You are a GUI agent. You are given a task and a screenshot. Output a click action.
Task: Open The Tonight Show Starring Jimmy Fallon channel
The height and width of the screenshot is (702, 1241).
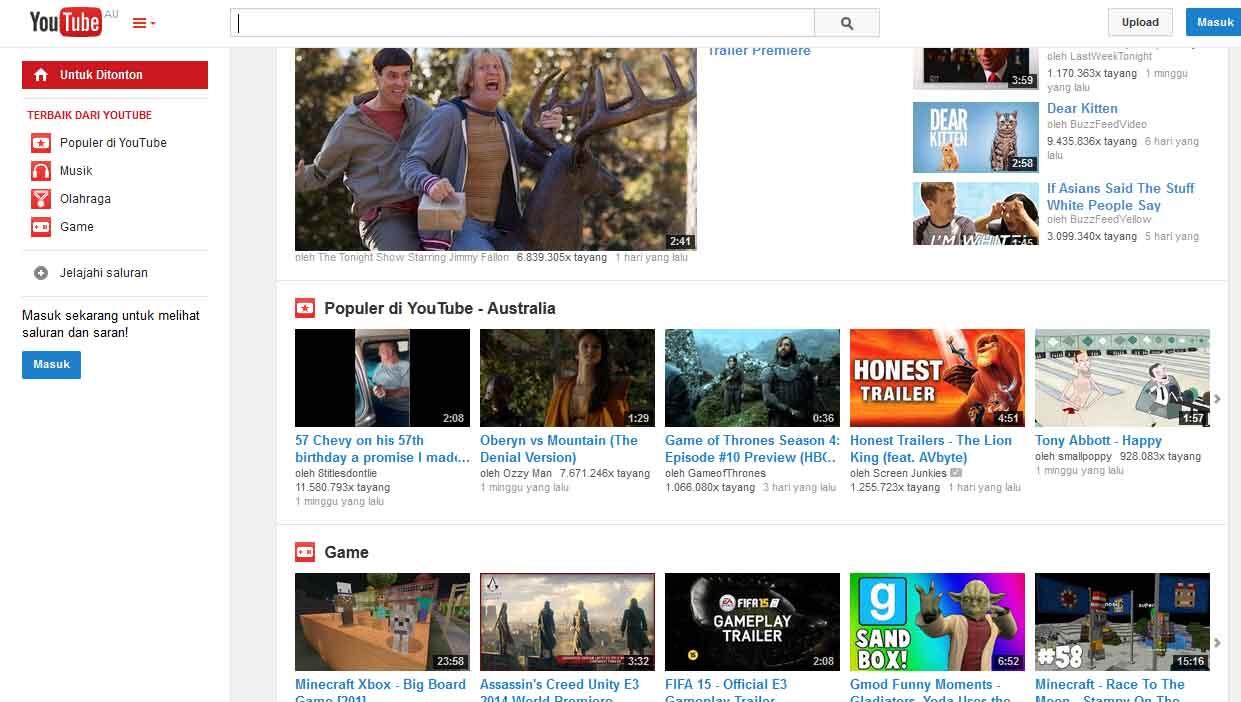point(413,258)
